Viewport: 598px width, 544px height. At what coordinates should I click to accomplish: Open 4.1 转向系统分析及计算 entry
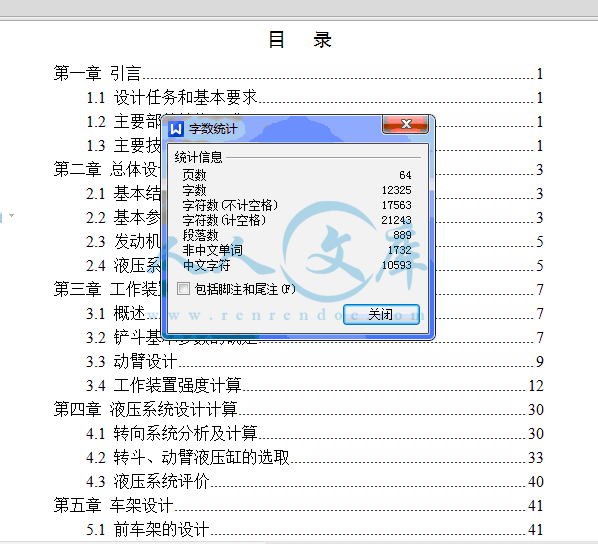(x=315, y=433)
